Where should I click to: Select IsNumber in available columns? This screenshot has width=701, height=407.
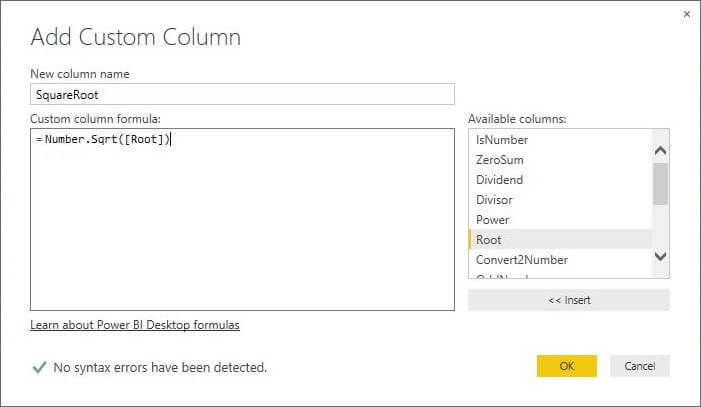(x=502, y=140)
